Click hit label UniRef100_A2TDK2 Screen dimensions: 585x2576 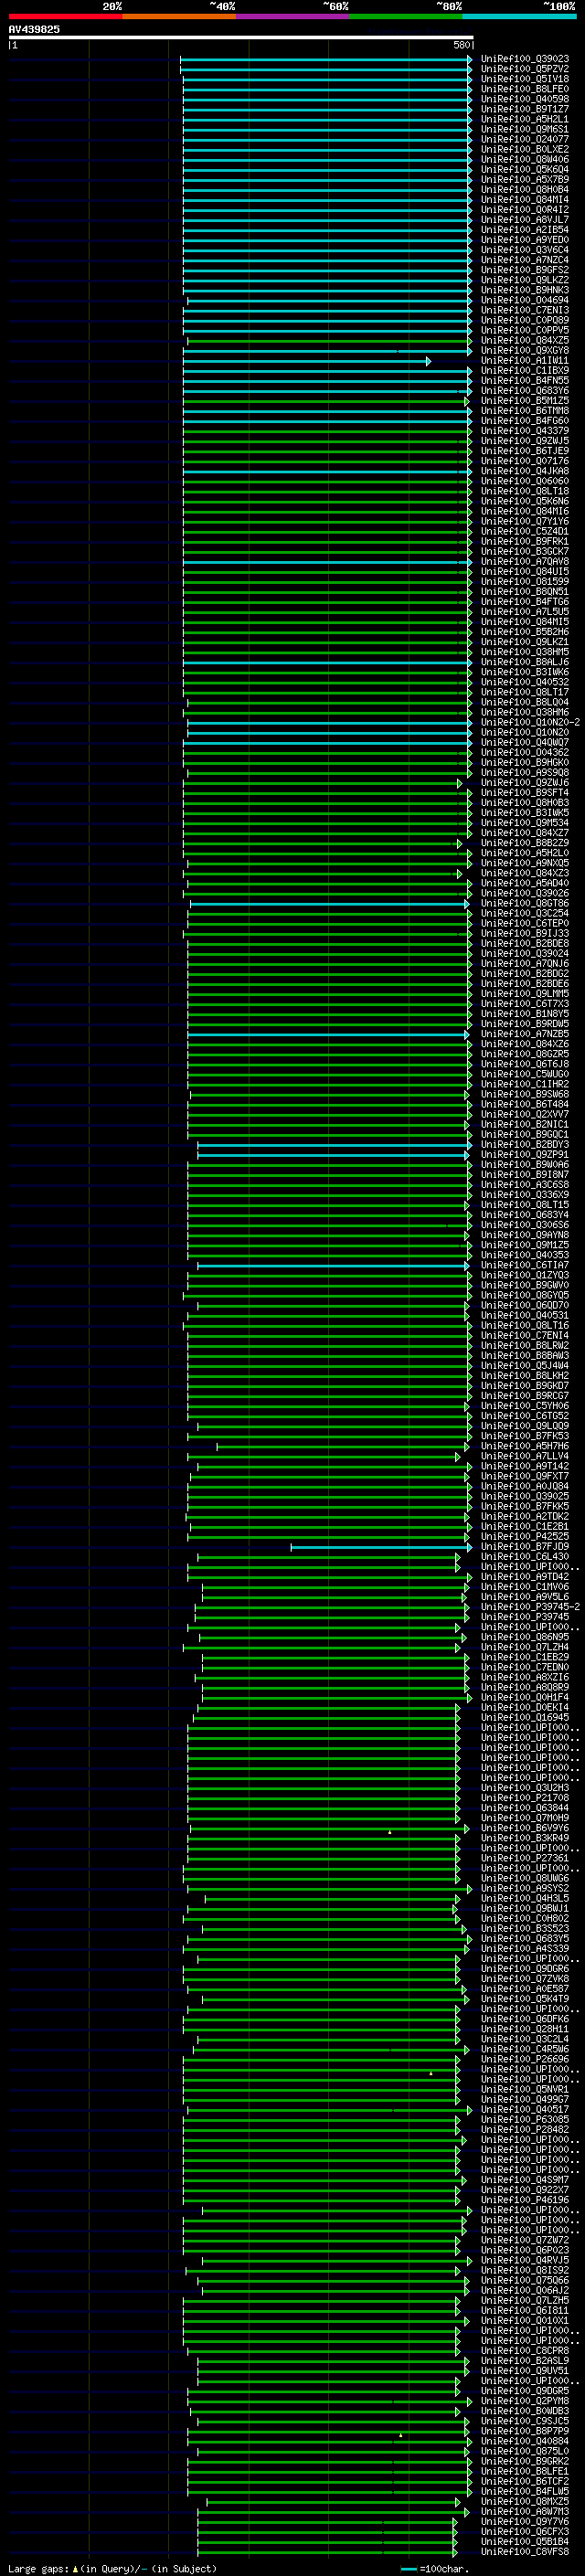coord(525,1516)
